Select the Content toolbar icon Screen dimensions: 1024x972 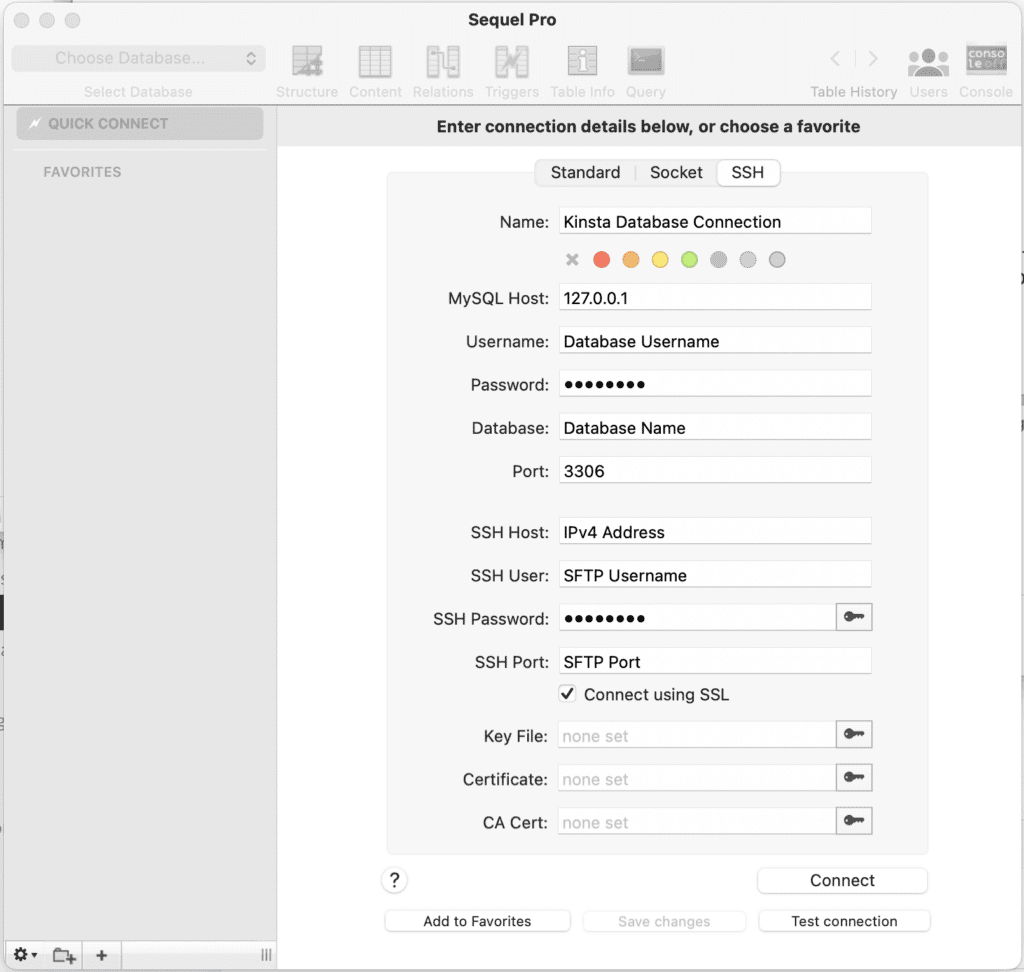click(375, 60)
